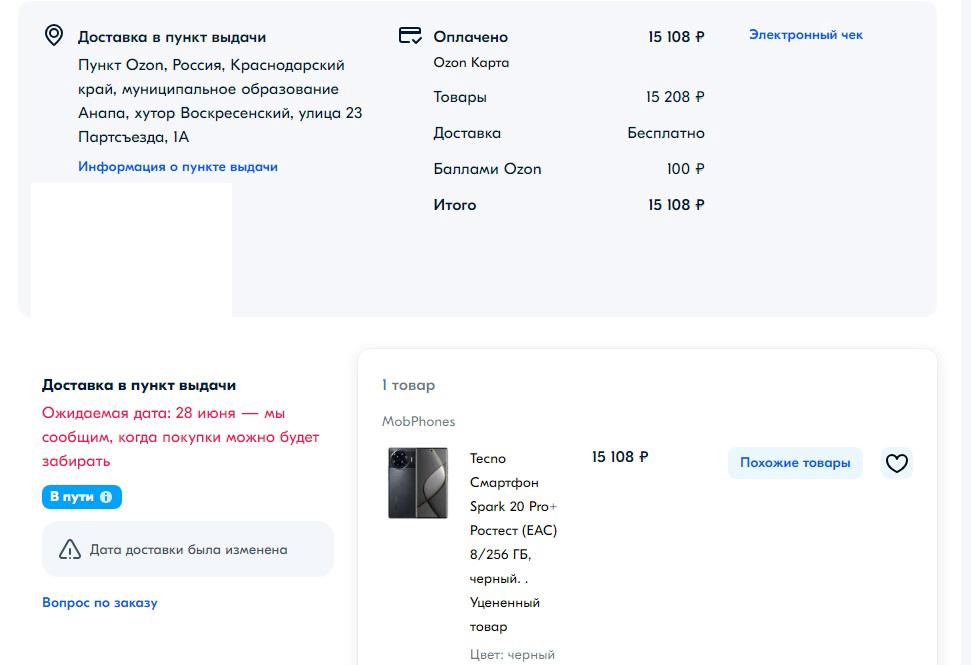The image size is (971, 665).
Task: Open the Электронный чек link
Action: point(805,35)
